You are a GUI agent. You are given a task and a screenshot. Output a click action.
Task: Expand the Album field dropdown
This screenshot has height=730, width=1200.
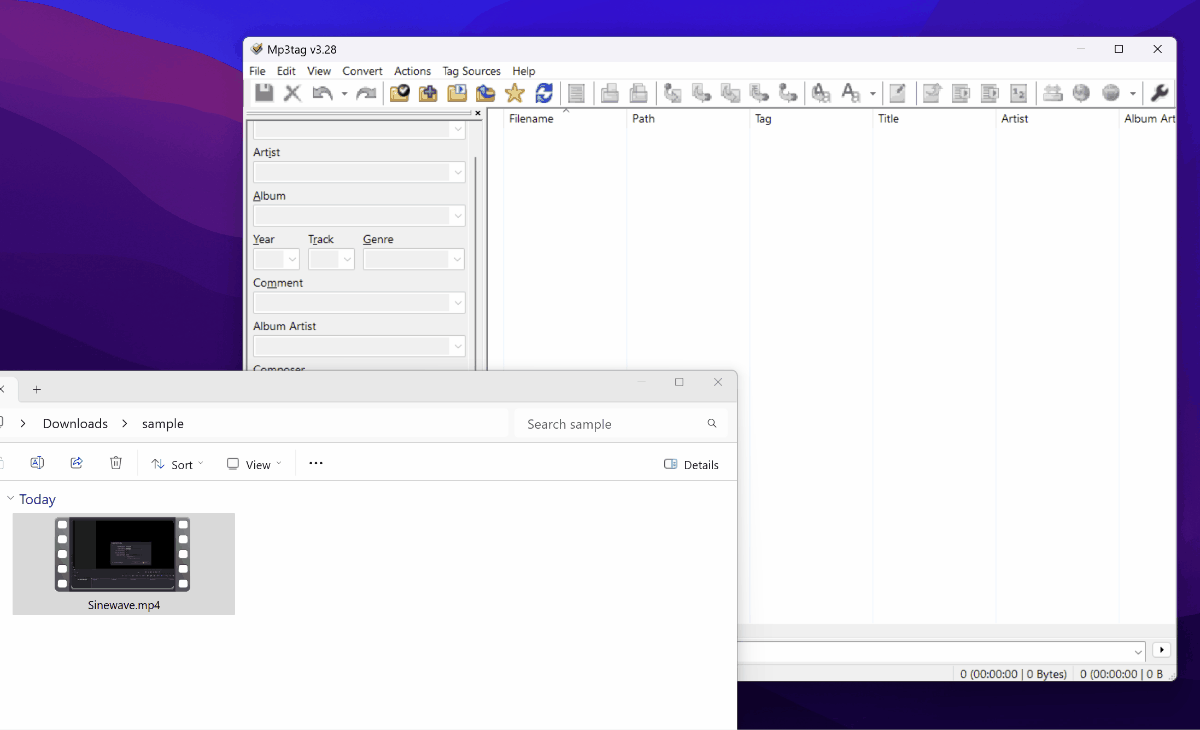[458, 216]
